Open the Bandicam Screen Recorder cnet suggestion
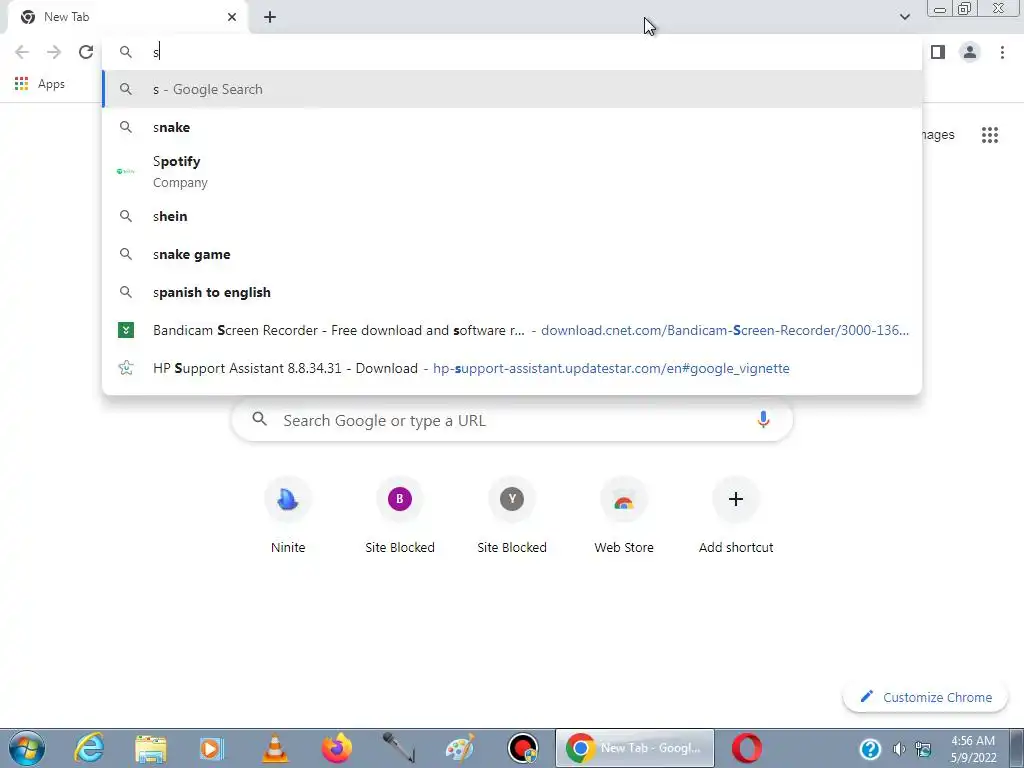Image resolution: width=1024 pixels, height=768 pixels. (512, 330)
